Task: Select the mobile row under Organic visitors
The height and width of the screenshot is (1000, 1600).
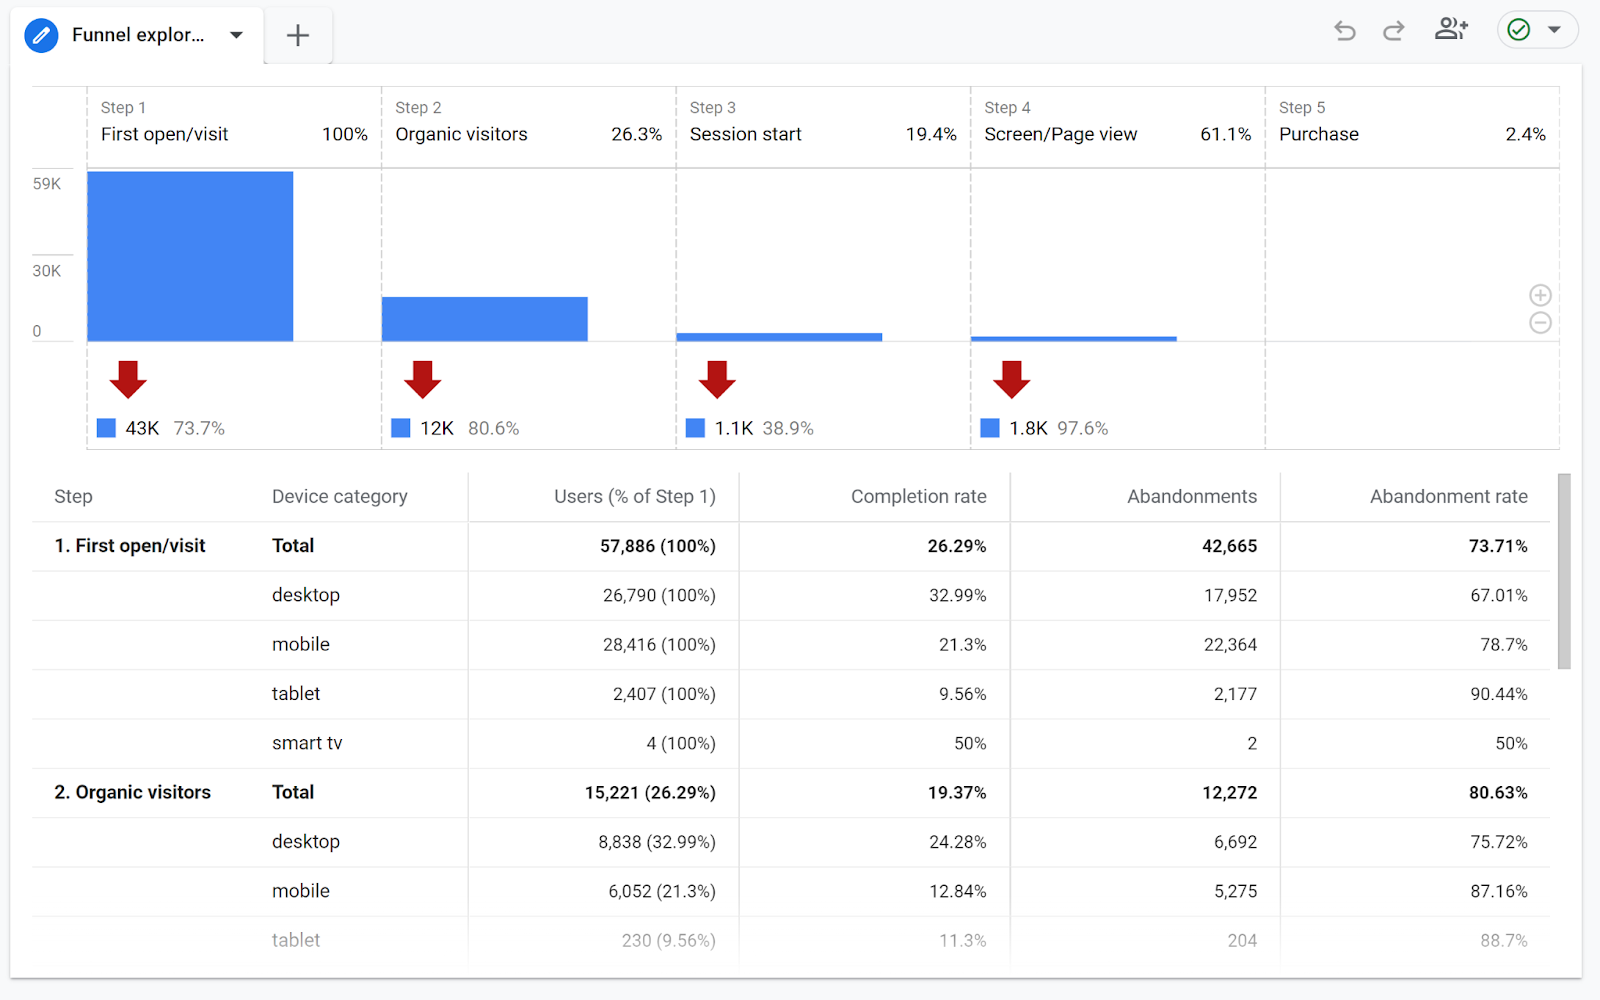Action: coord(300,891)
